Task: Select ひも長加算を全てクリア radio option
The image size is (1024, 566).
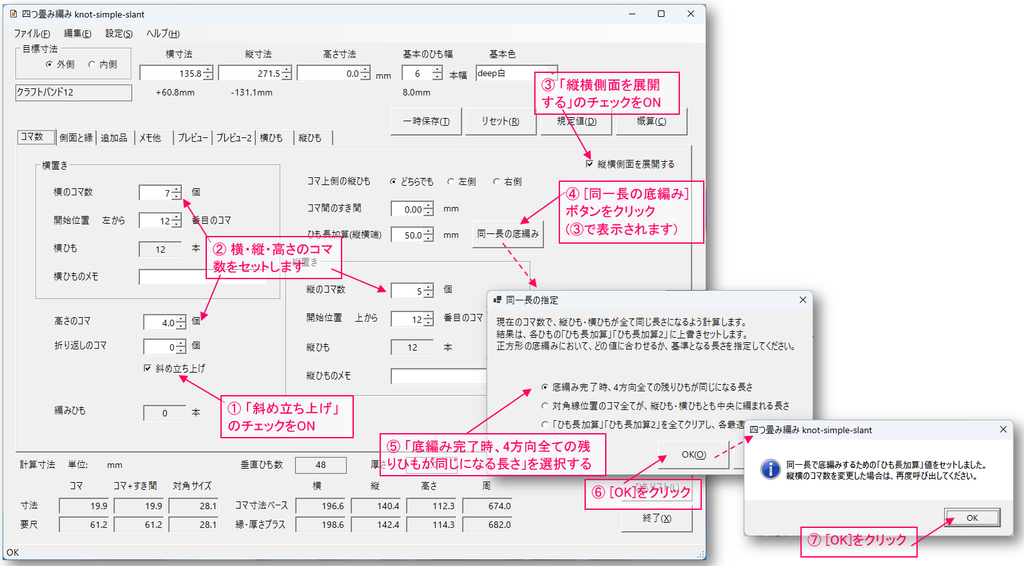Action: 545,424
